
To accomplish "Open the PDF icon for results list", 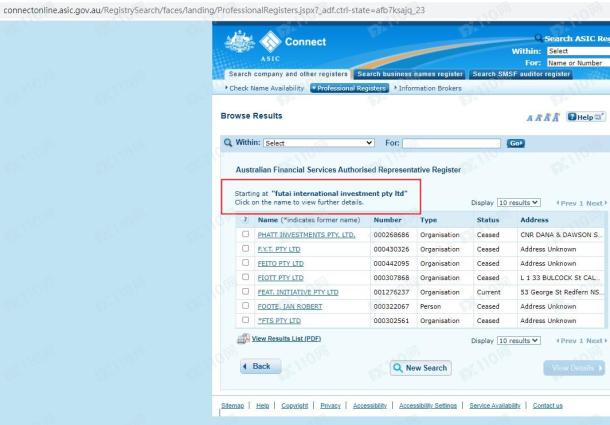I will [x=243, y=339].
